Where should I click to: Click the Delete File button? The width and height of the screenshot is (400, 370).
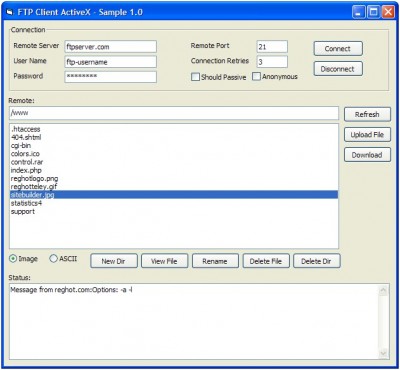pos(266,261)
